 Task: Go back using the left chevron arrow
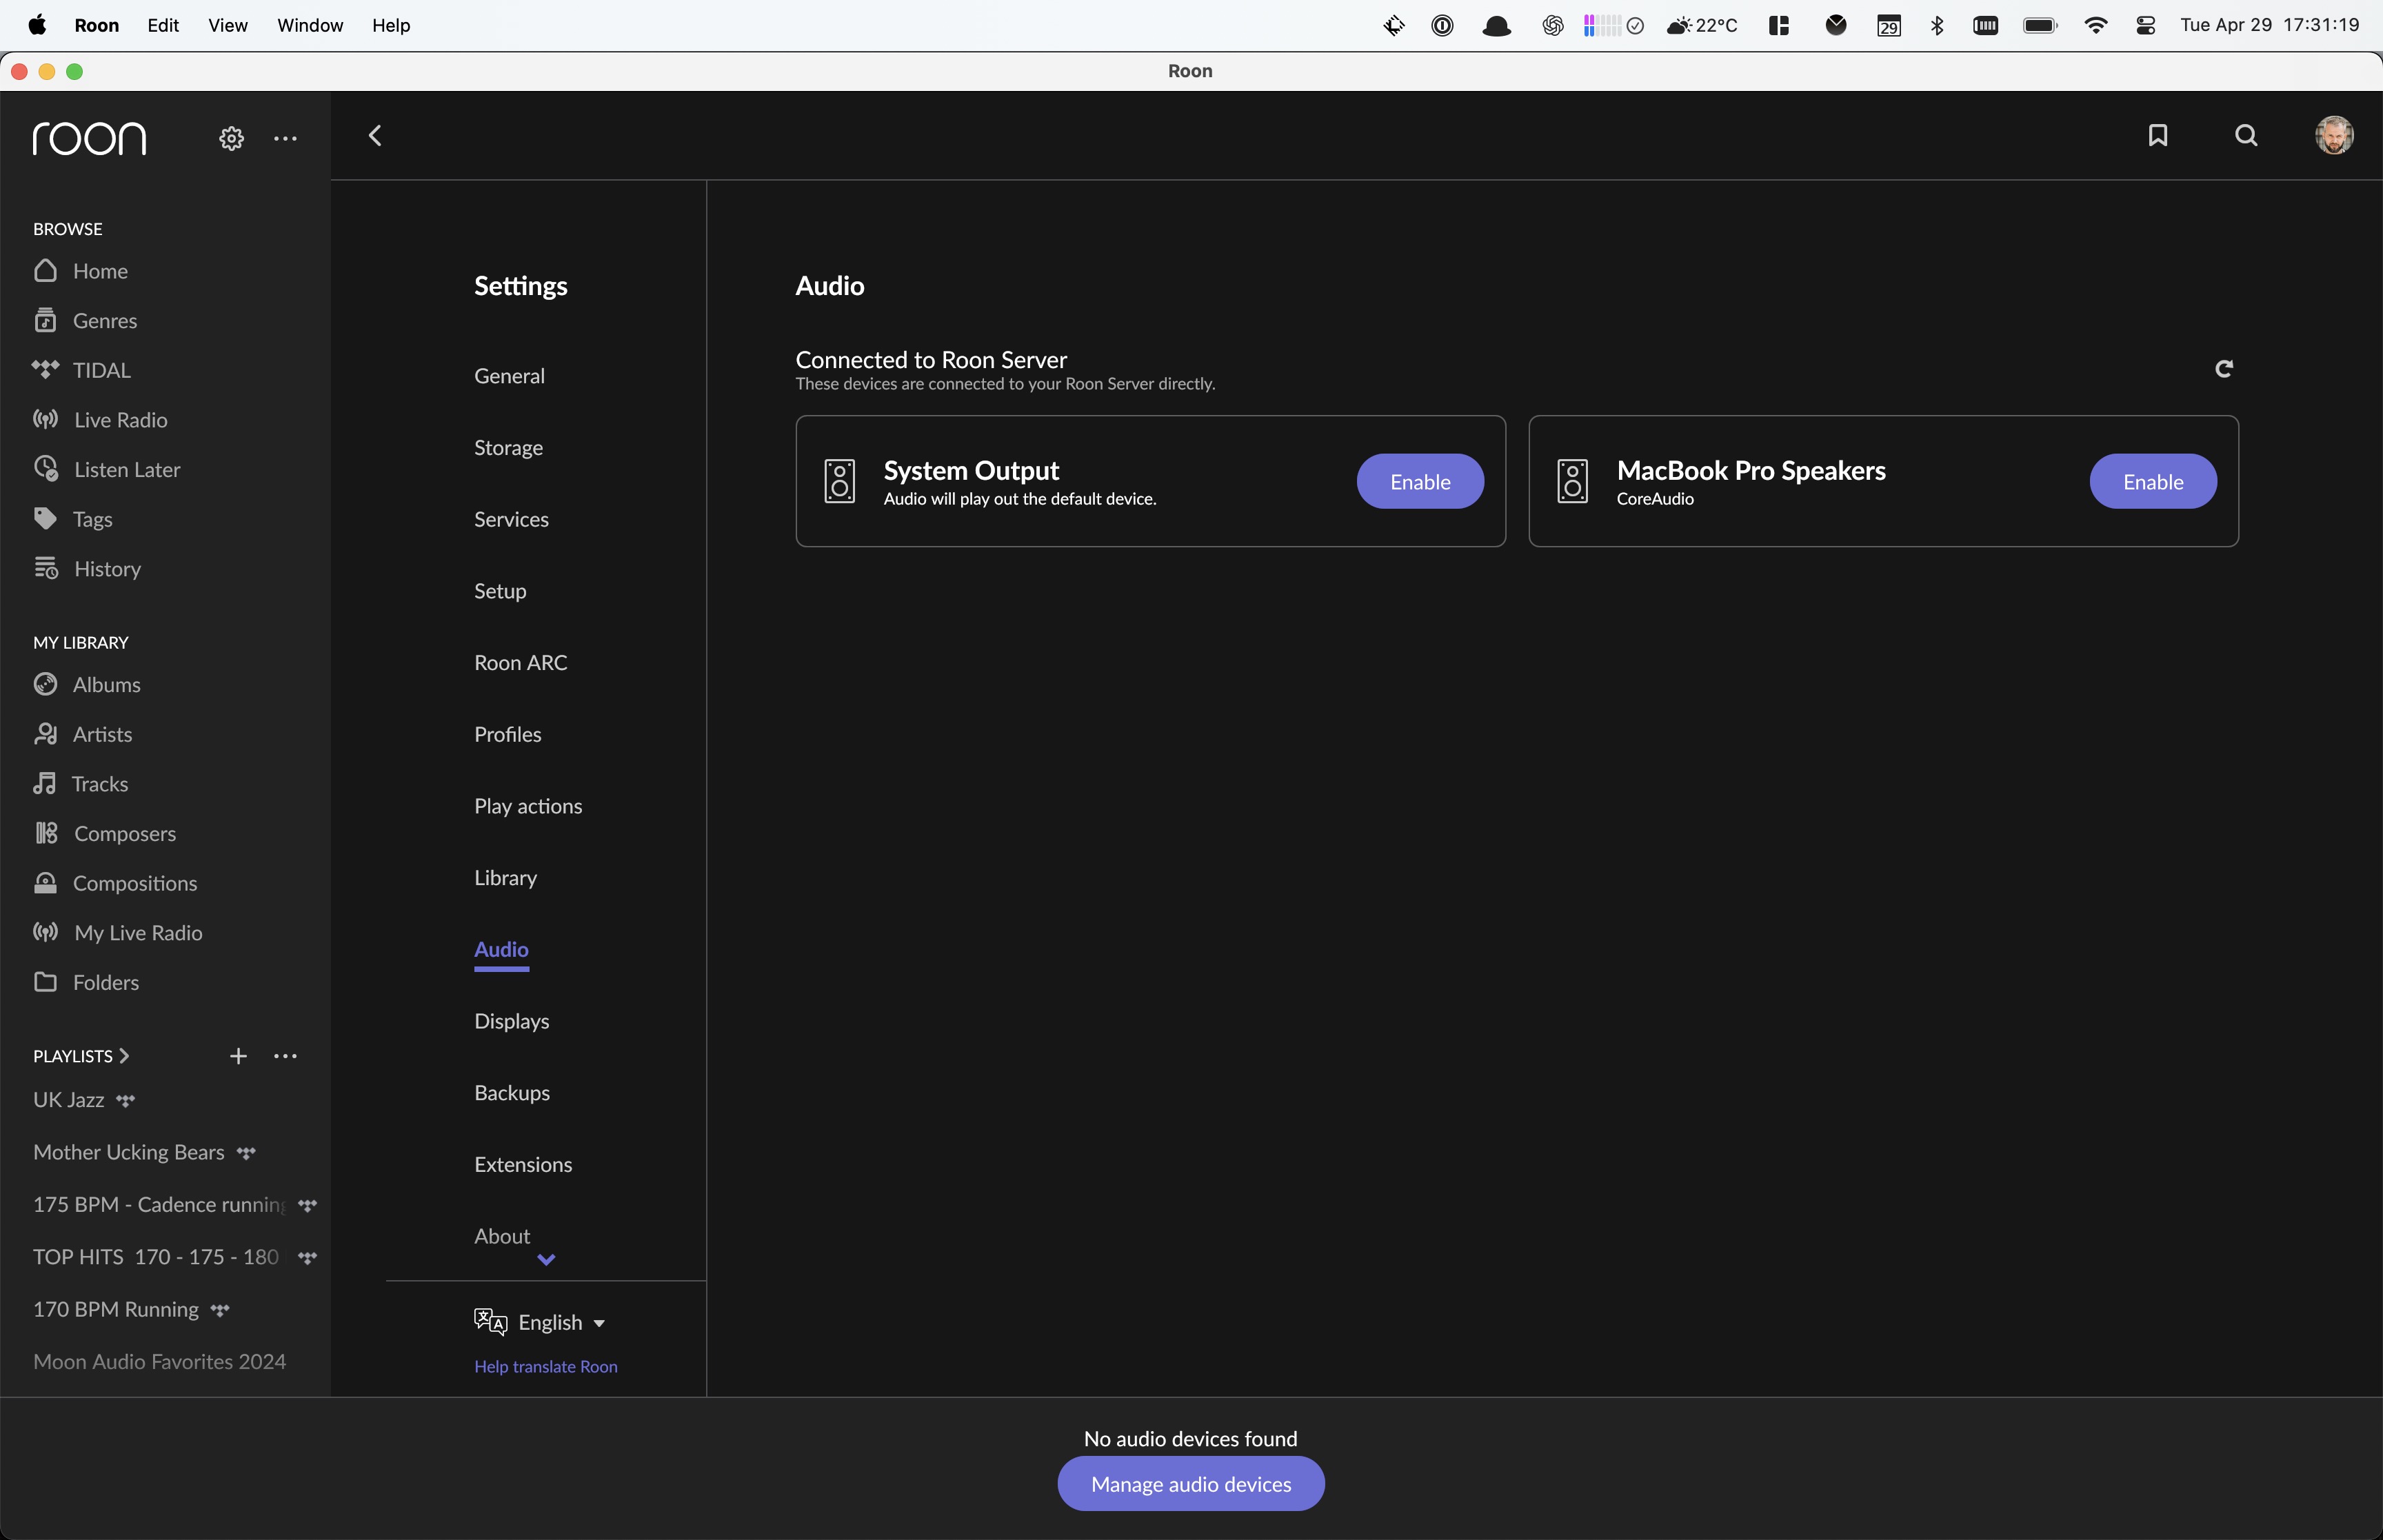point(375,135)
